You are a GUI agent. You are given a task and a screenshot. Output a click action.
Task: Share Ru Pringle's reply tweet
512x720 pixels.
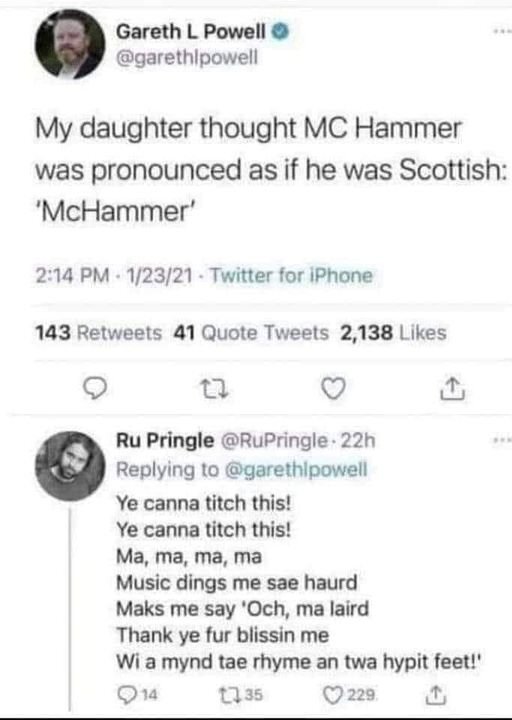(436, 695)
